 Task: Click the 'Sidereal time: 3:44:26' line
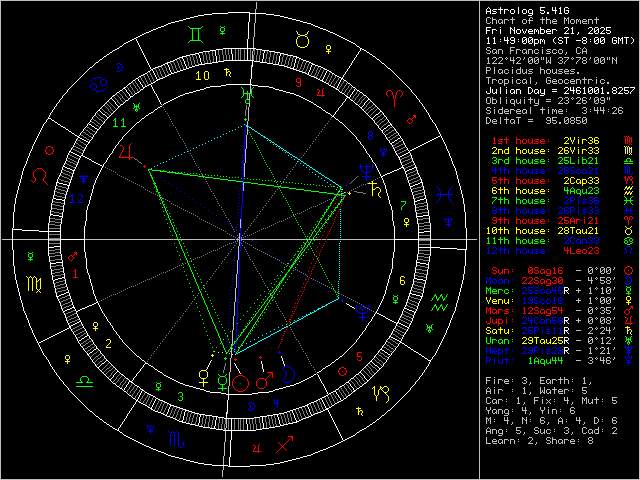(x=554, y=111)
